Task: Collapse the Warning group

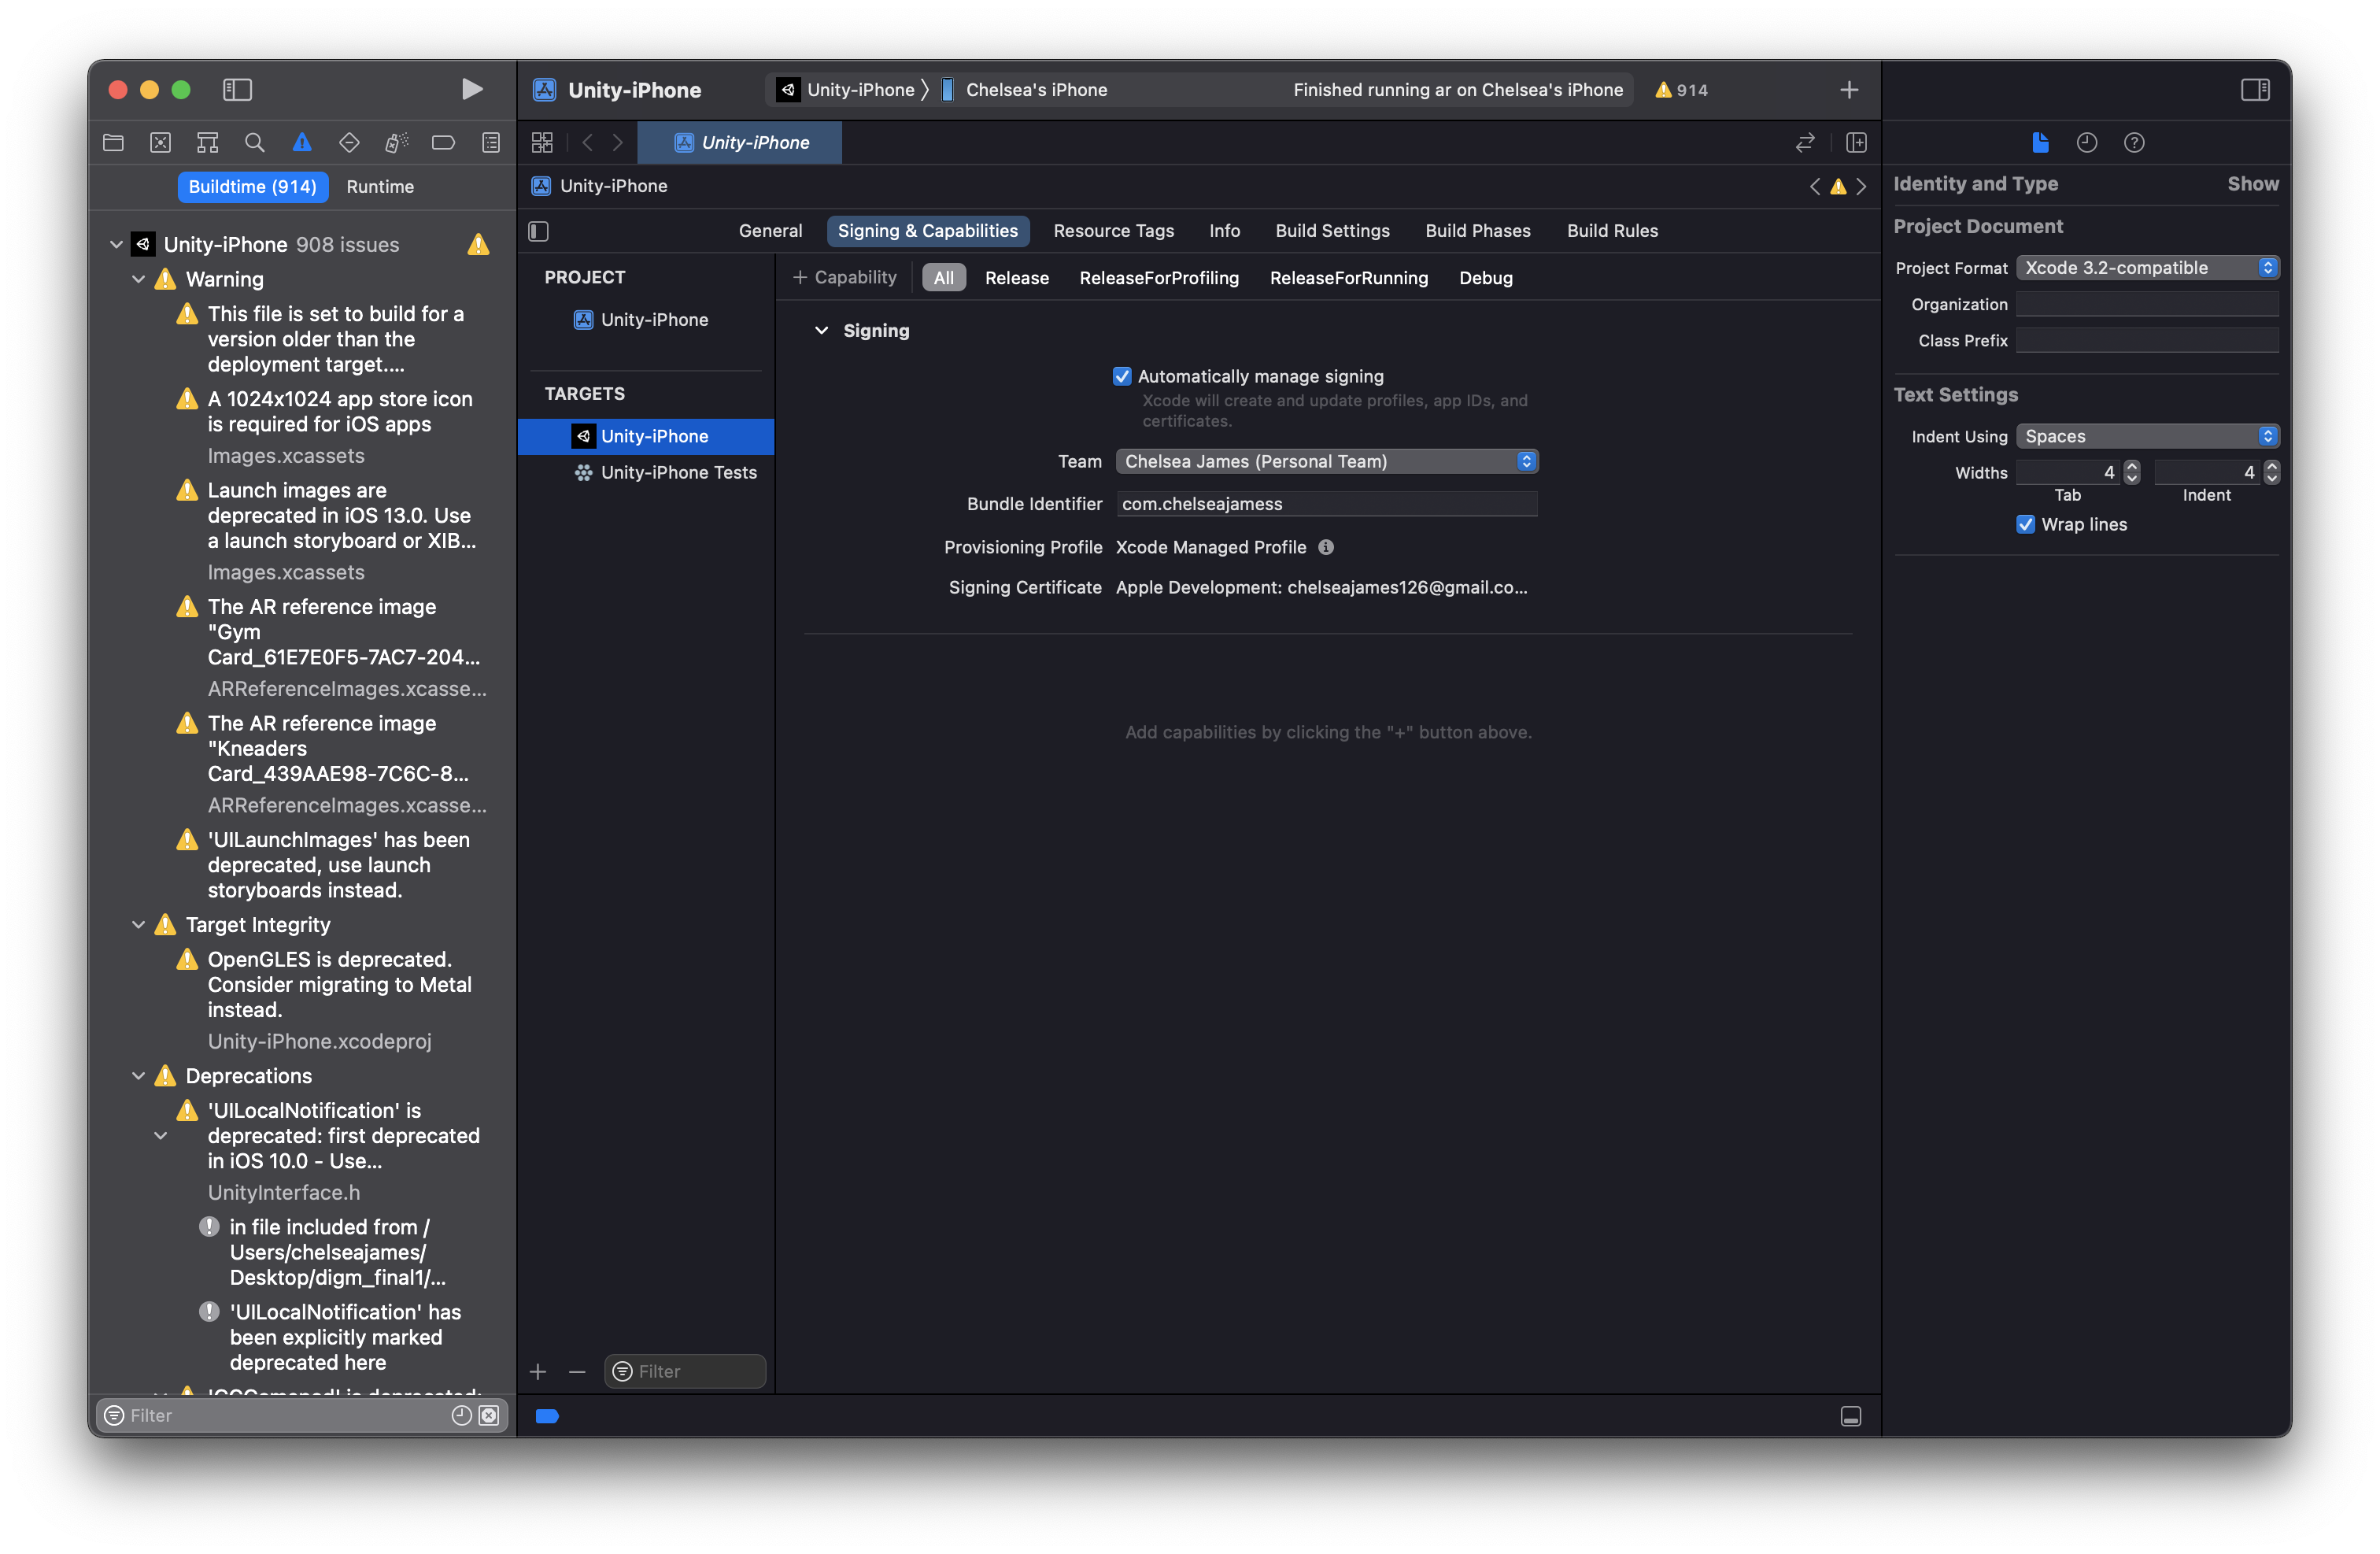Action: tap(138, 279)
